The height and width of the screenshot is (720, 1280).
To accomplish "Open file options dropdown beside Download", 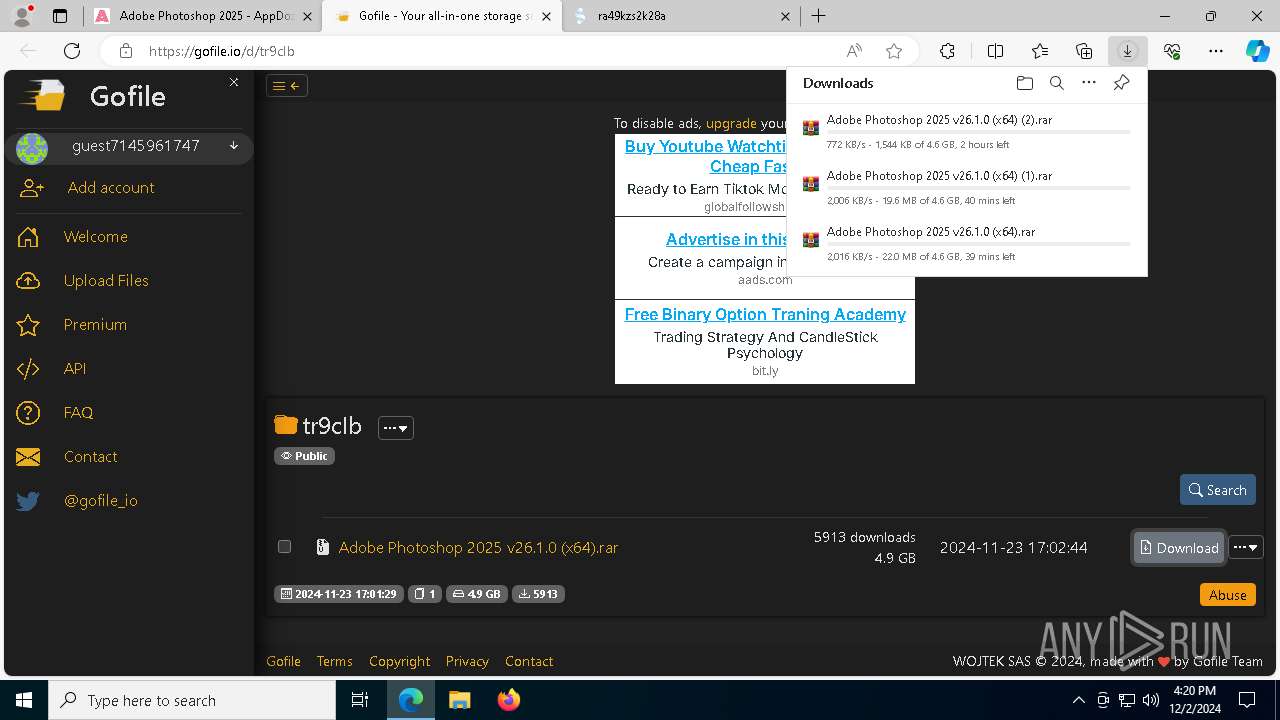I will coord(1246,547).
